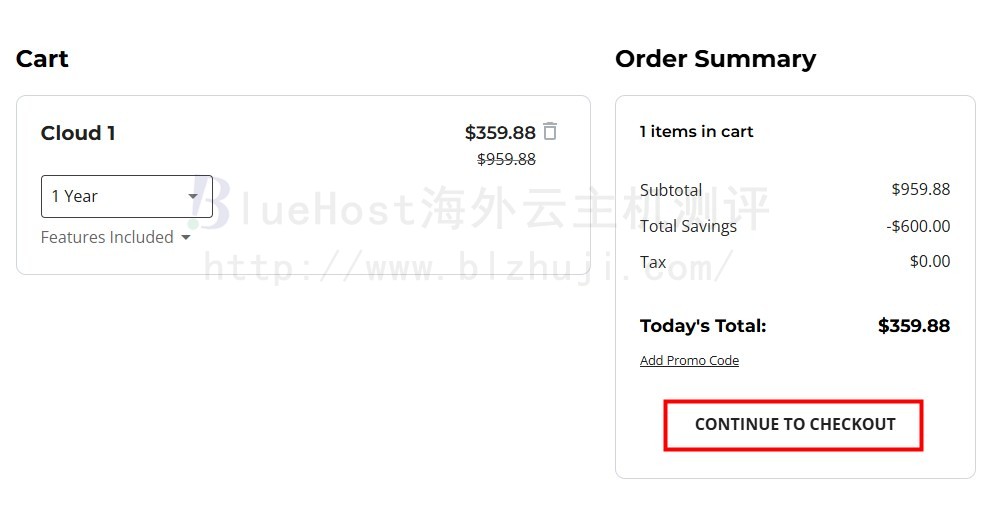Click the $0.00 tax amount

tap(930, 261)
